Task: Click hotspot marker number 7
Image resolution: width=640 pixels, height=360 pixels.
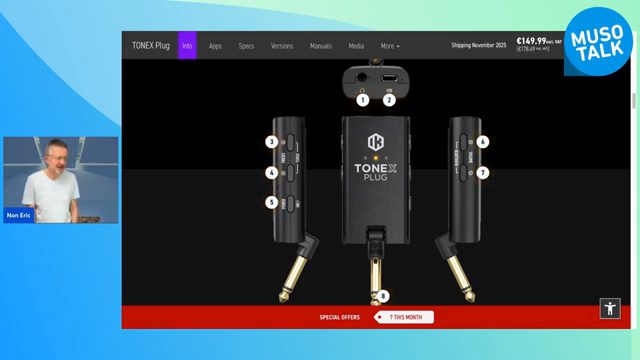Action: pos(482,173)
